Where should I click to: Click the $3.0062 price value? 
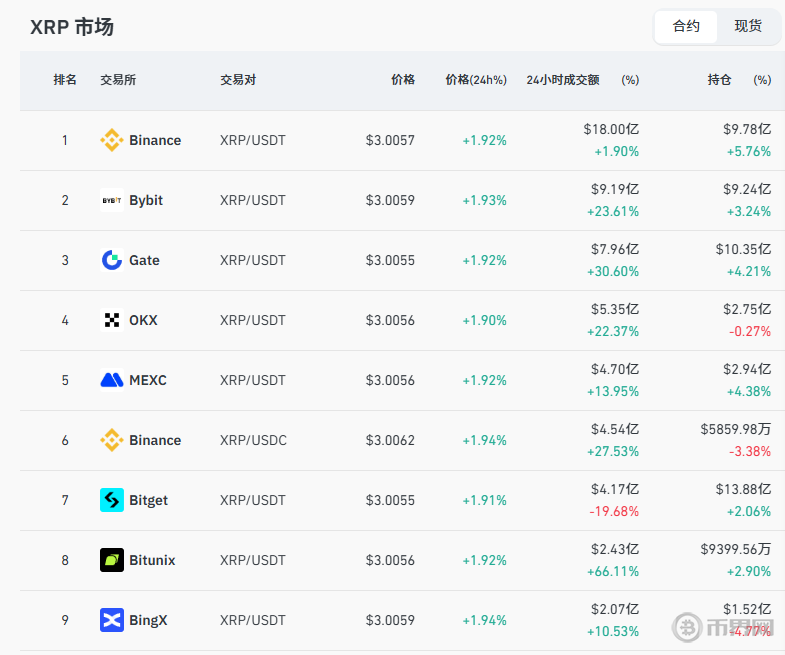(390, 440)
